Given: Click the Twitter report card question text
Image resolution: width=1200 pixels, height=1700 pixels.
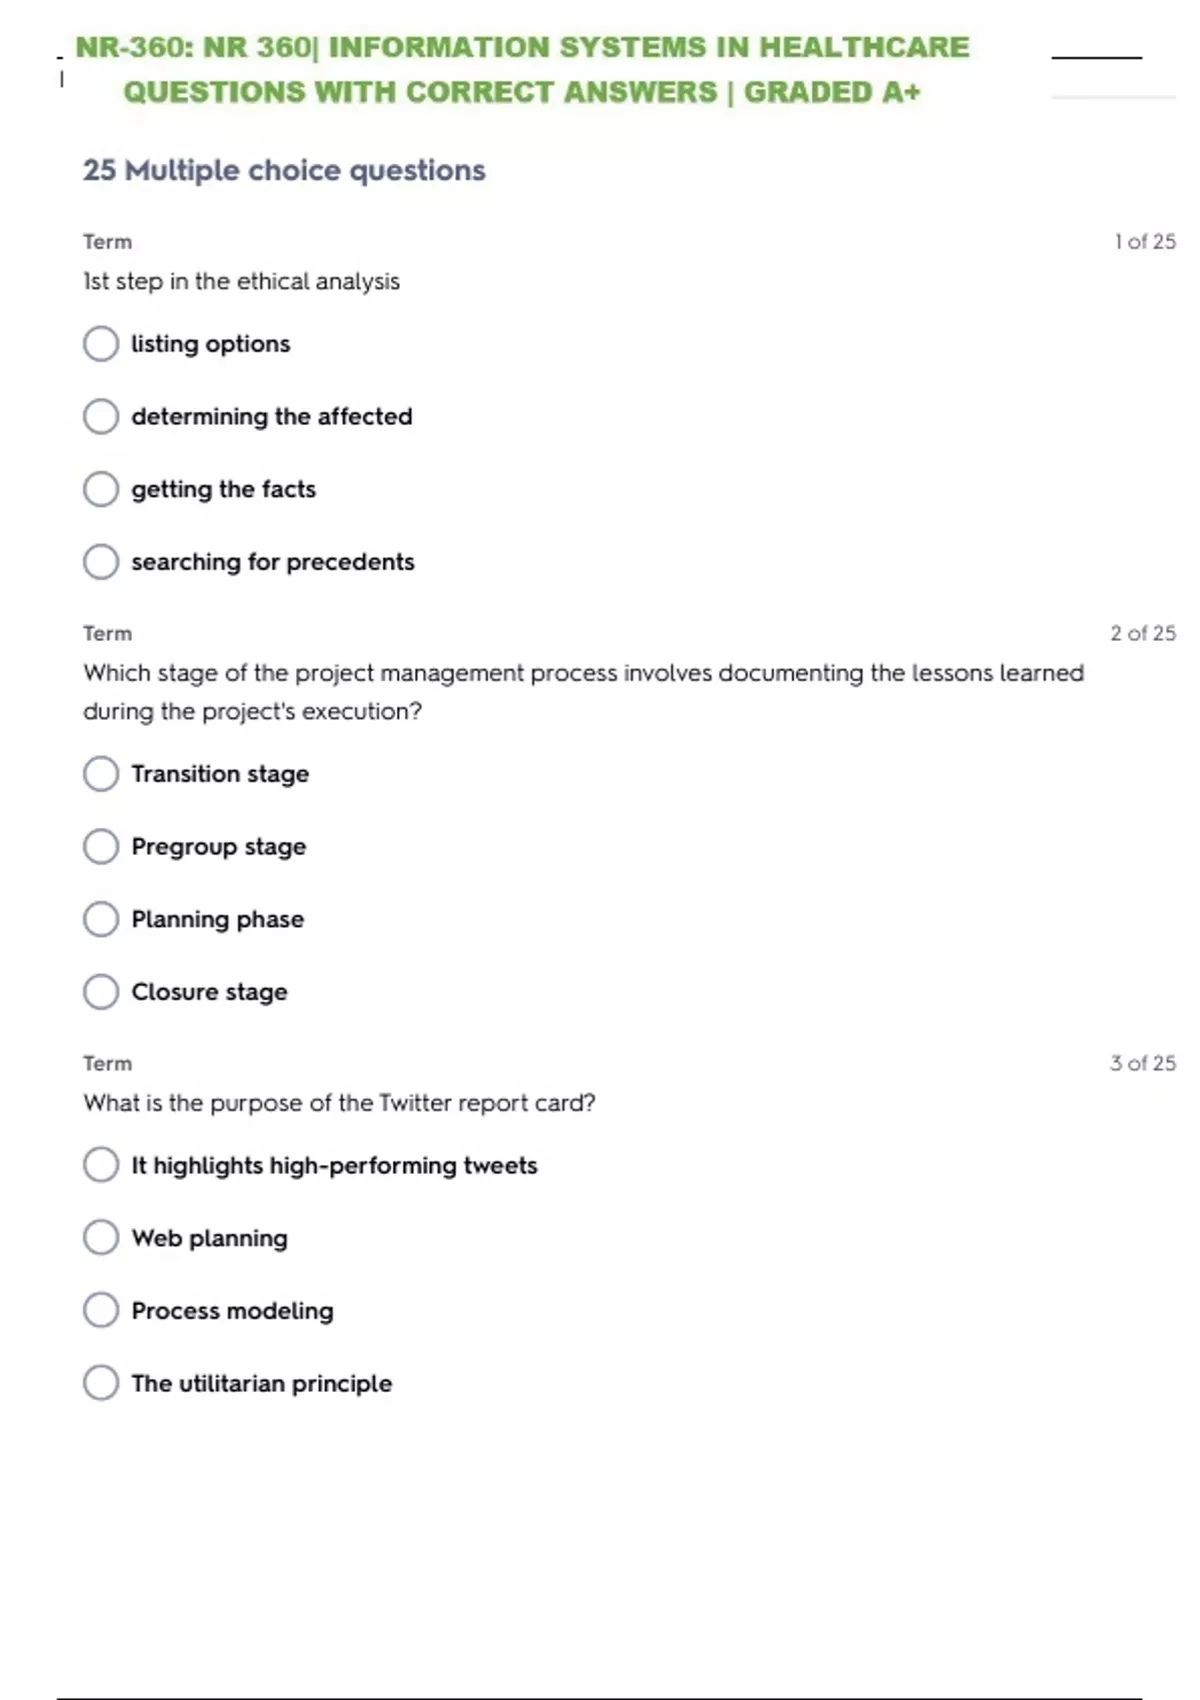Looking at the screenshot, I should point(339,1103).
